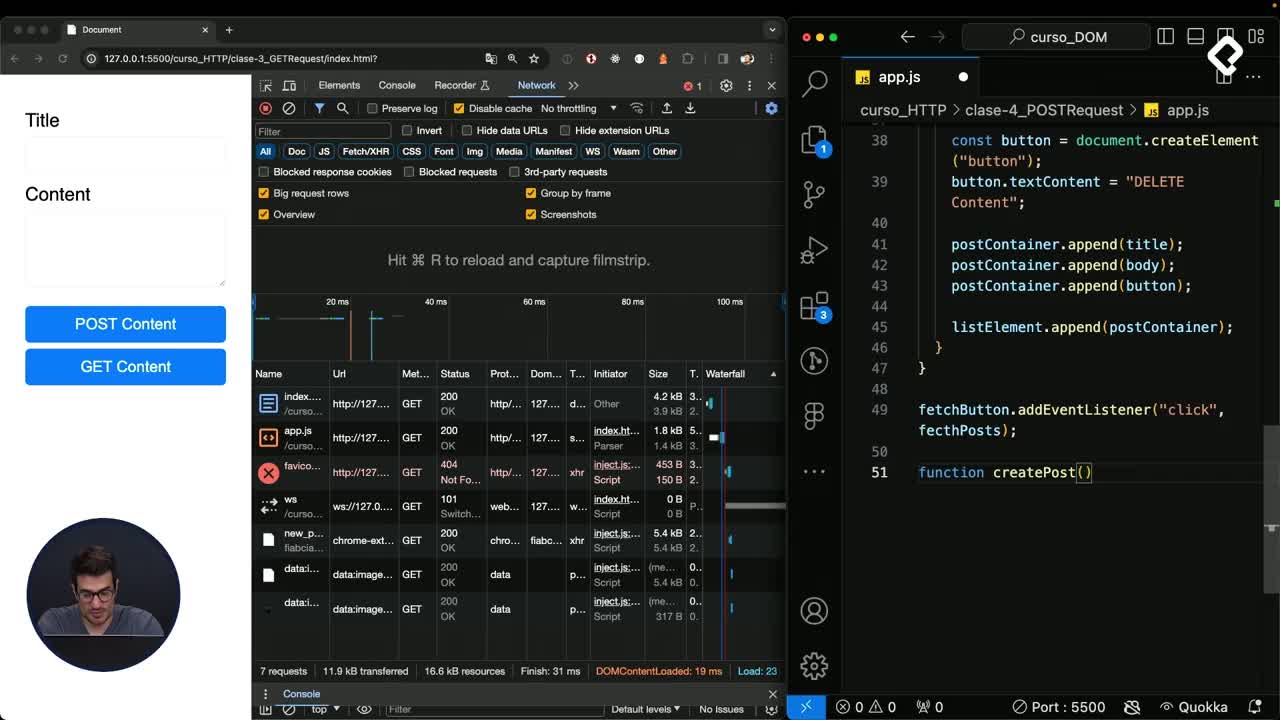Export HAR with the download arrow

point(690,108)
